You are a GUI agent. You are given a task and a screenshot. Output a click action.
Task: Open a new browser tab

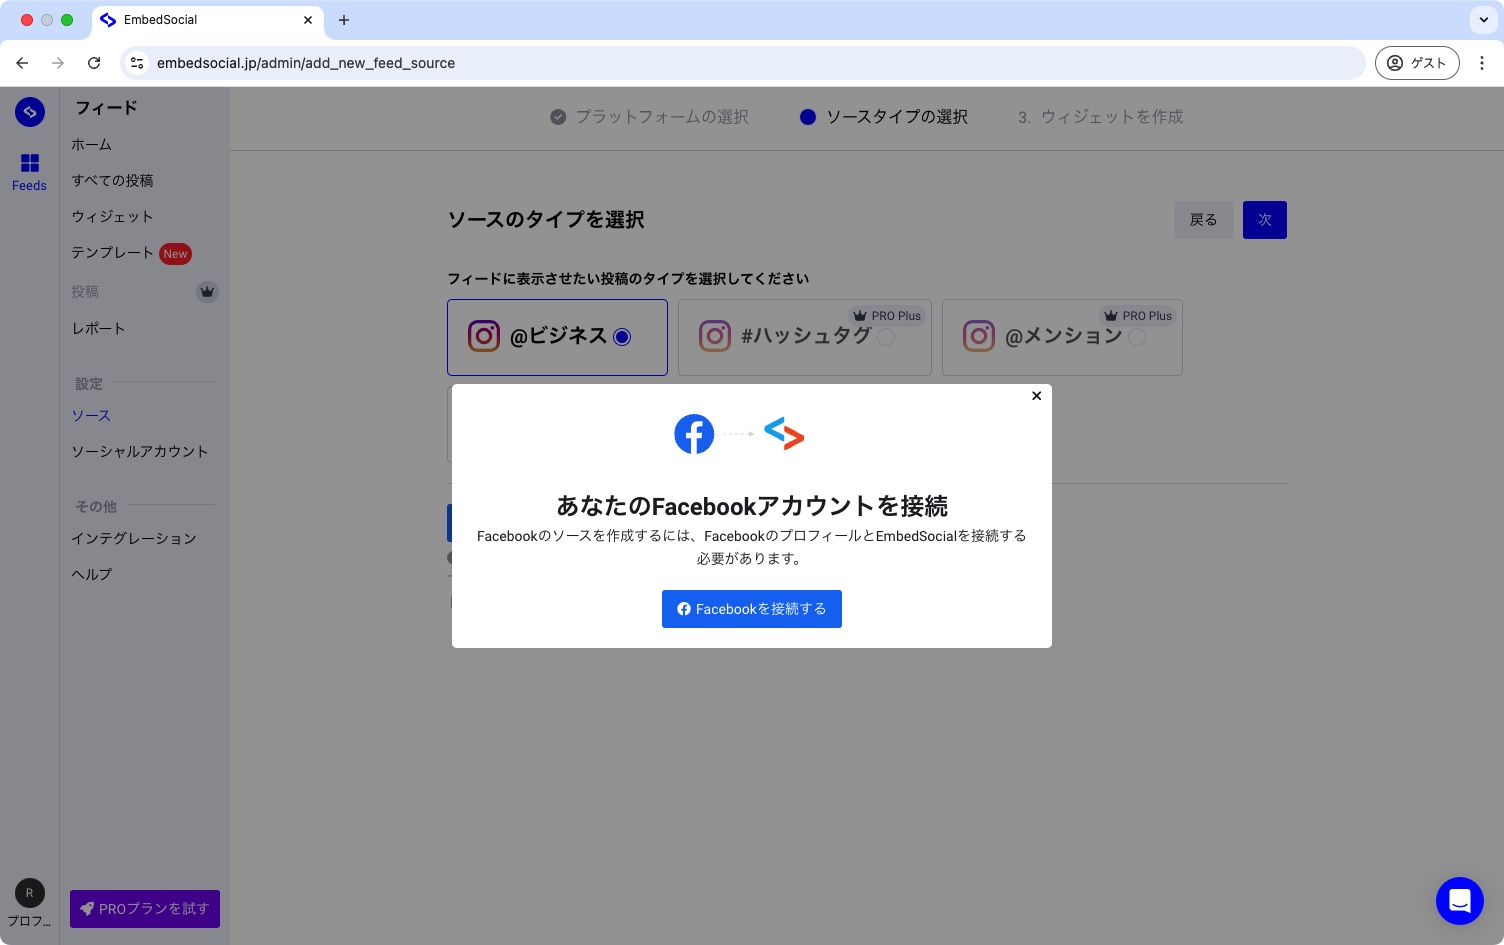click(x=344, y=20)
